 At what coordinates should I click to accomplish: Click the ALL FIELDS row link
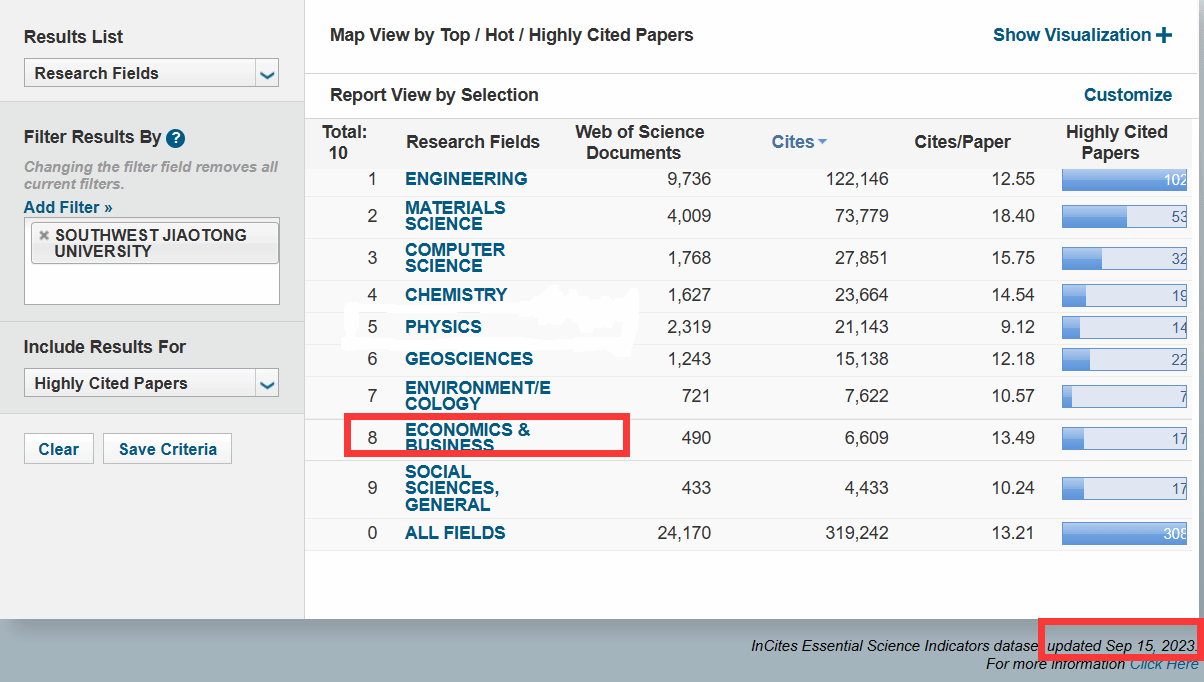[x=455, y=533]
